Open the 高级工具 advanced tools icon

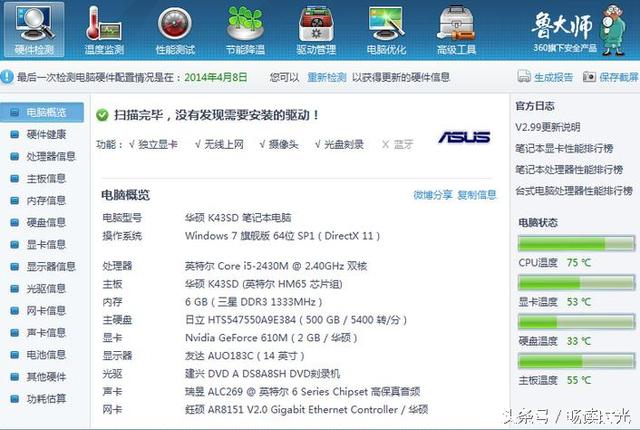click(456, 28)
